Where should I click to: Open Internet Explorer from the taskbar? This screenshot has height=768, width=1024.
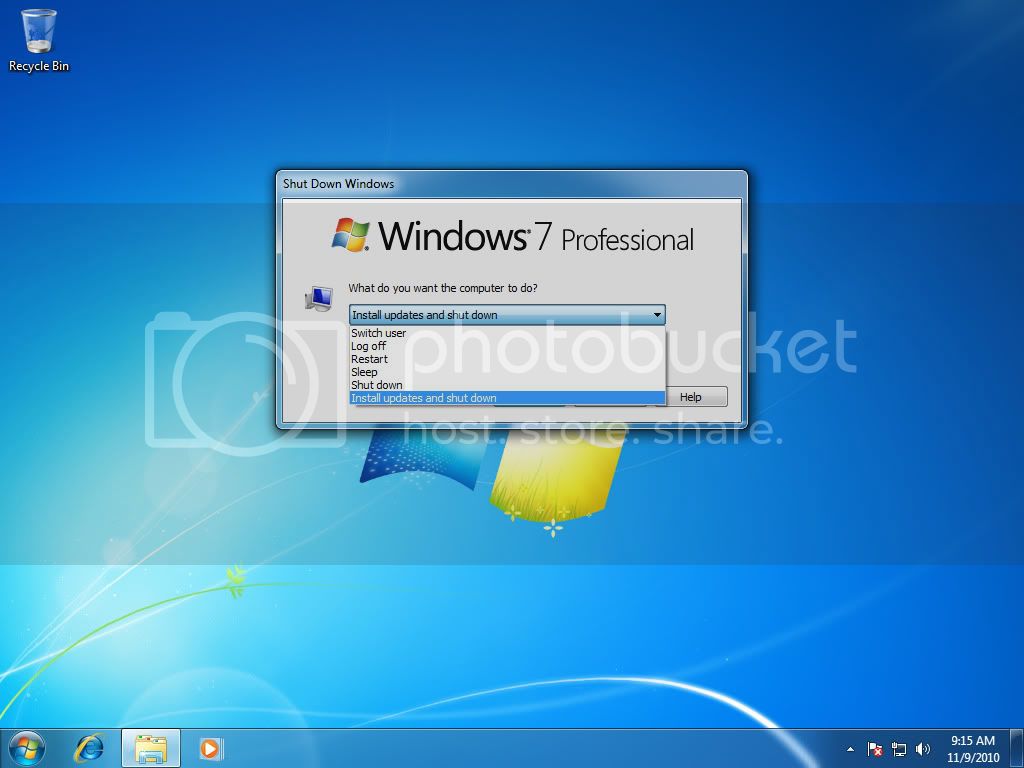[x=90, y=748]
